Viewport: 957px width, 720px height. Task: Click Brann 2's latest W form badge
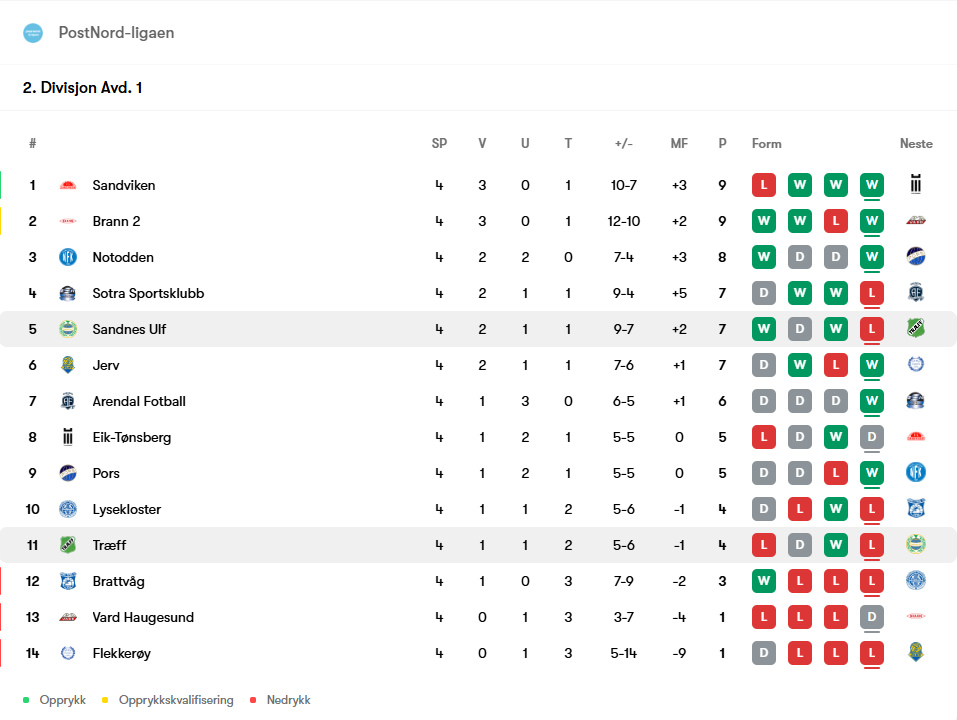click(872, 221)
